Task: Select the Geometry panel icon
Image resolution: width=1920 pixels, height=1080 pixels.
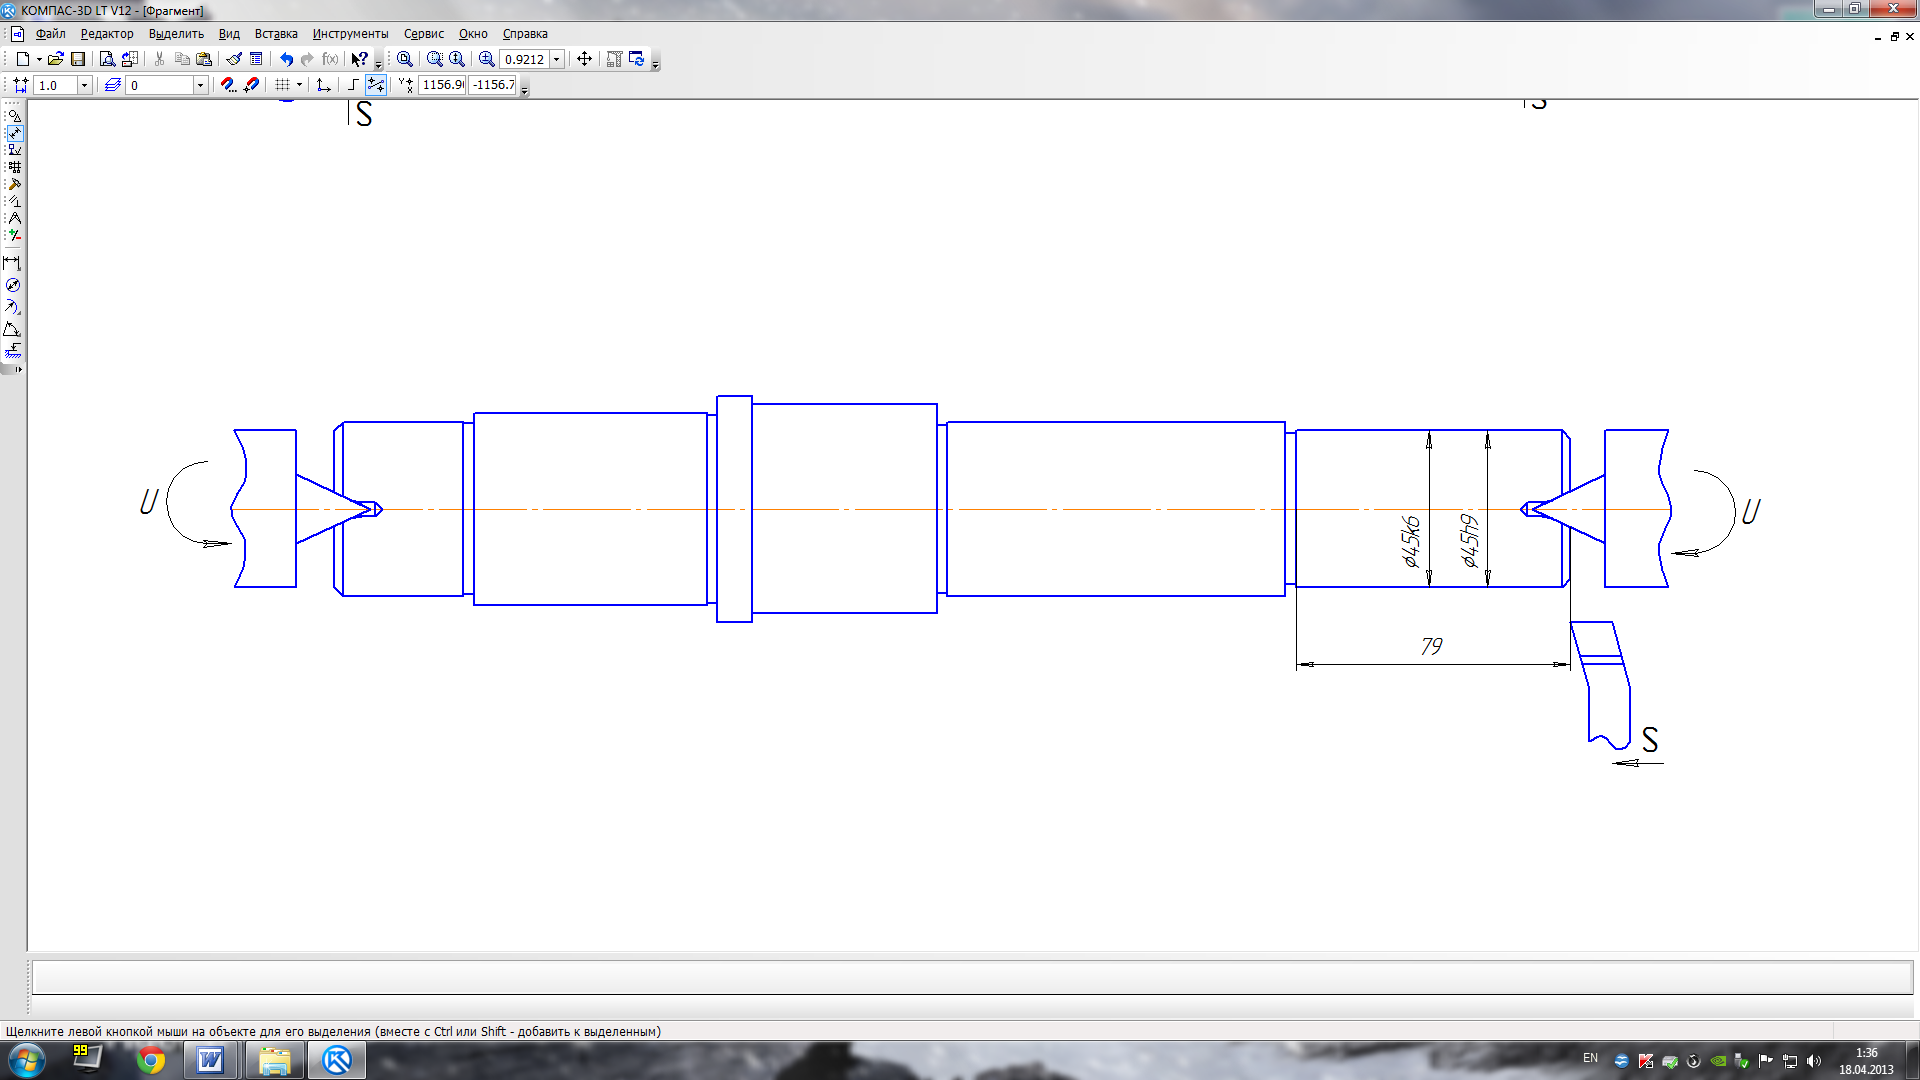Action: 14,116
